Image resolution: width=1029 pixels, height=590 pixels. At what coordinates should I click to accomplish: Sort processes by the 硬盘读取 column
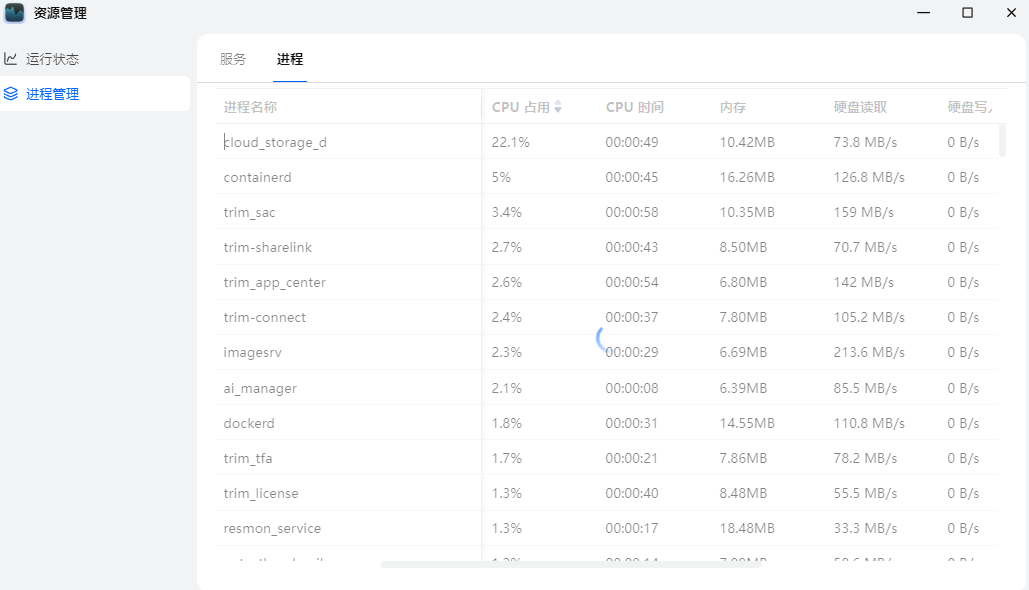click(x=862, y=107)
